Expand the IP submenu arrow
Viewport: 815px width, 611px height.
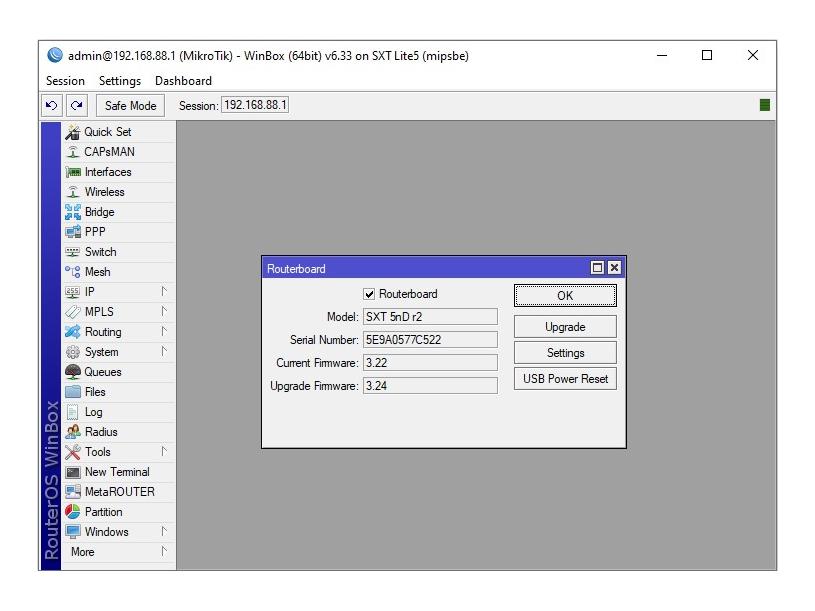(x=164, y=292)
